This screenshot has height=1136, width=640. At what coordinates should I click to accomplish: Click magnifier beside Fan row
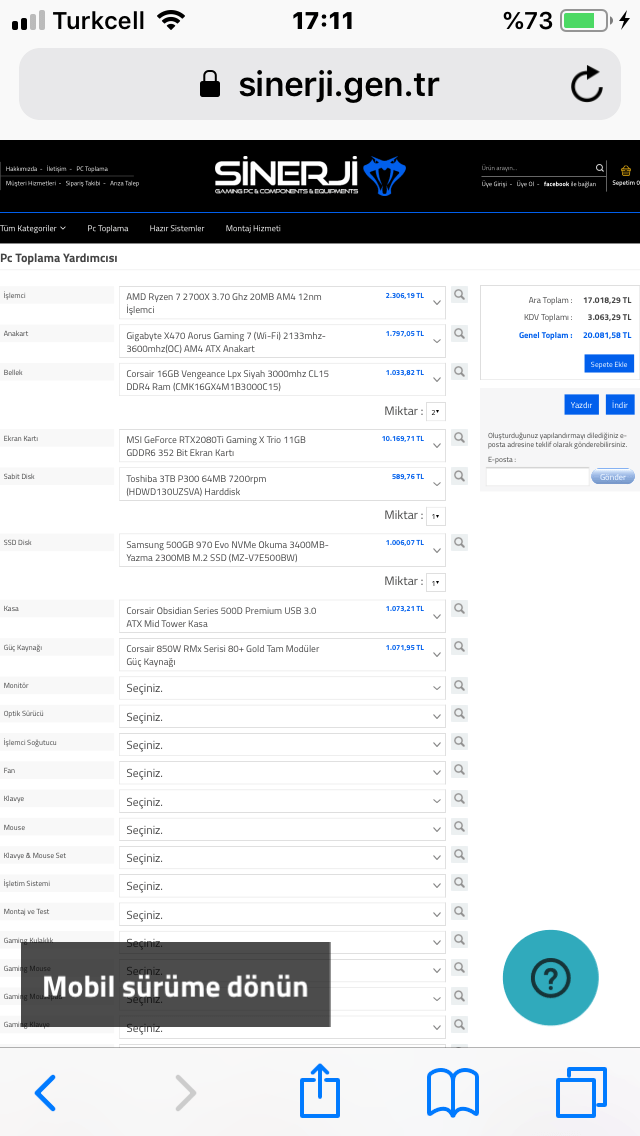[459, 770]
